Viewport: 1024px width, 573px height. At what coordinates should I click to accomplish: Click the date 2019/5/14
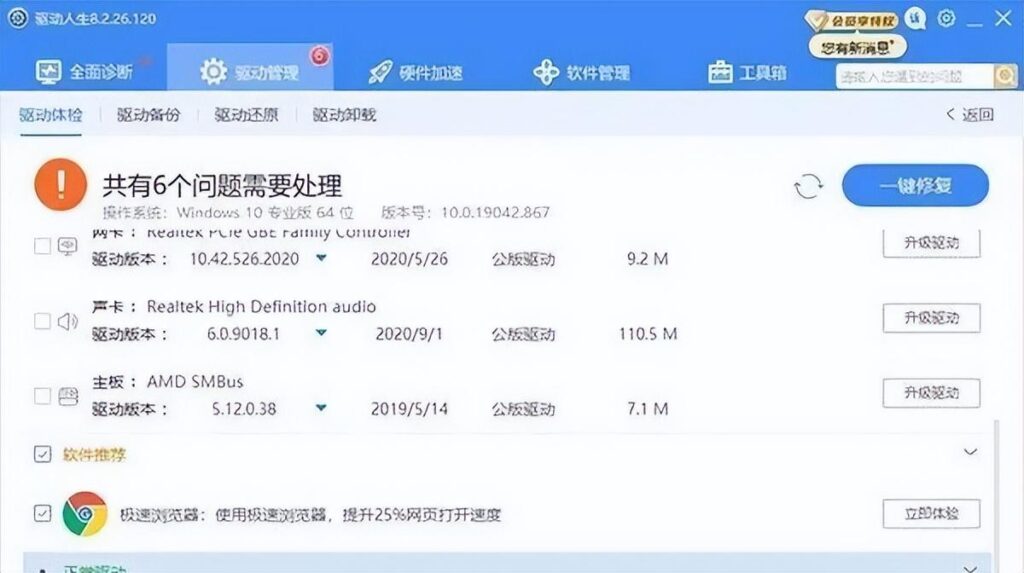(x=409, y=409)
